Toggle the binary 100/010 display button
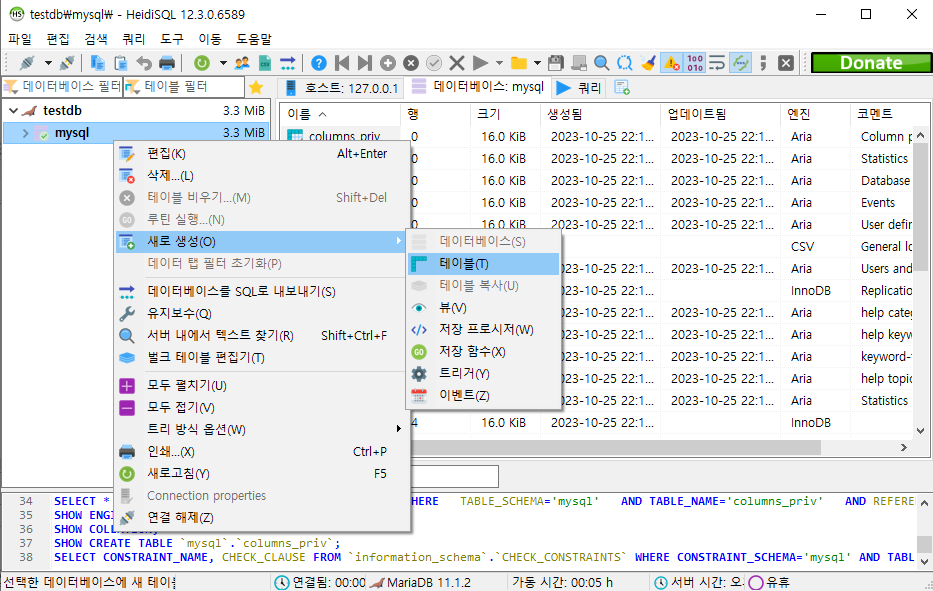The width and height of the screenshot is (933, 591). click(694, 62)
